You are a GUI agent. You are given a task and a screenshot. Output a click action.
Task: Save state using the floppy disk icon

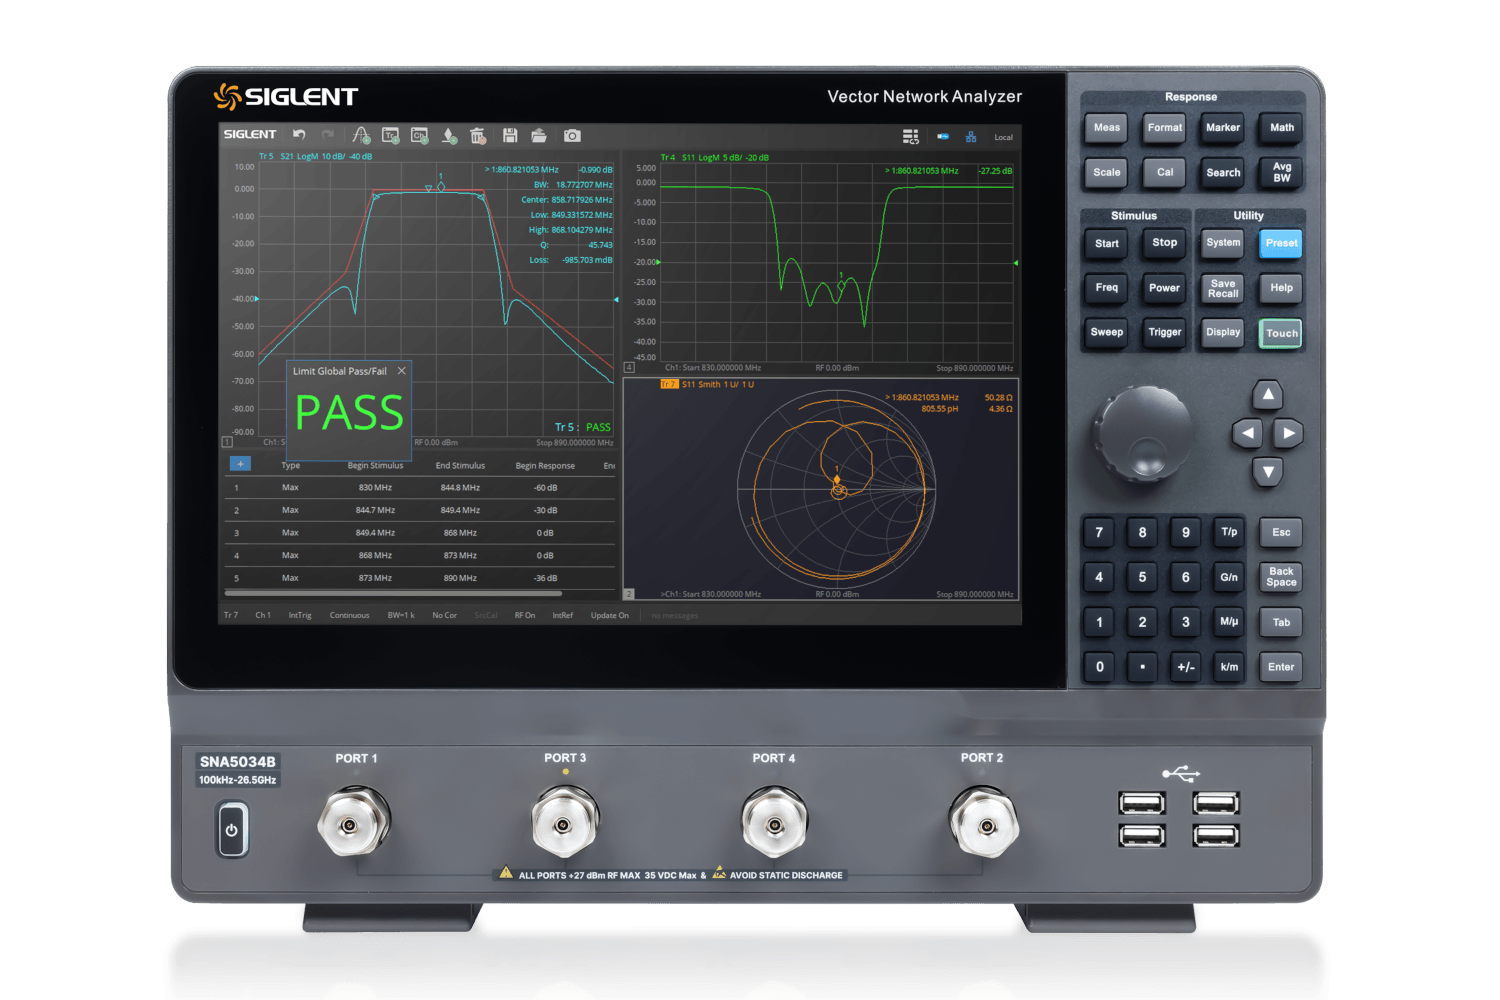pyautogui.click(x=510, y=135)
